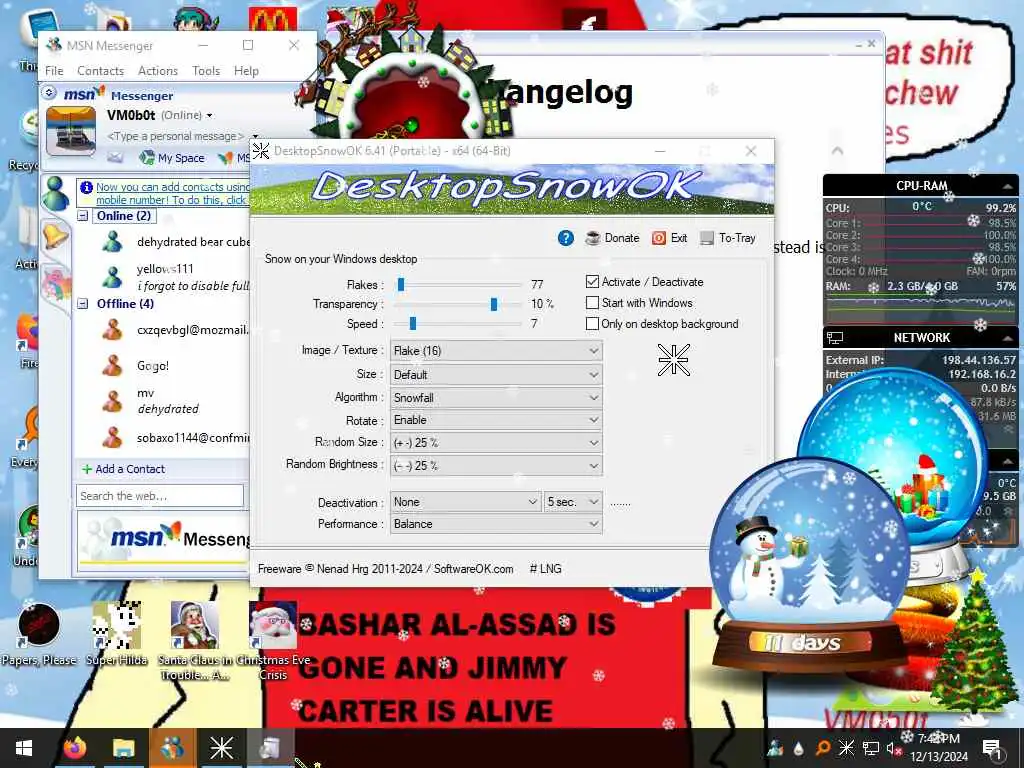Click the MSN alerts bell tab icon
Screen dimensions: 1024x768
(55, 236)
